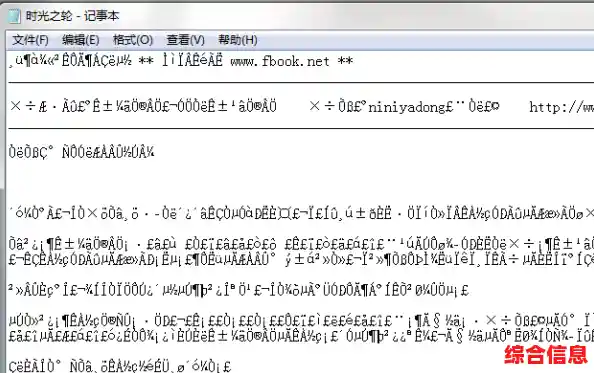Open the 文件(F) menu
This screenshot has height=373, width=594.
(x=30, y=40)
